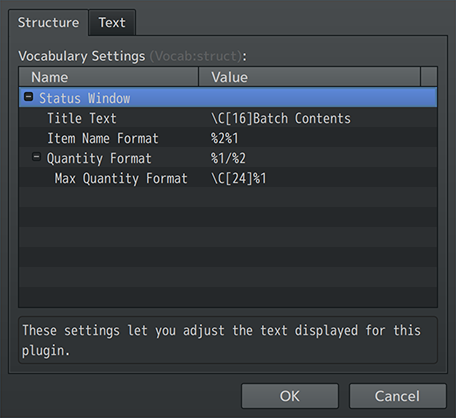This screenshot has width=456, height=418.
Task: Switch to the Structure tab
Action: pyautogui.click(x=48, y=23)
